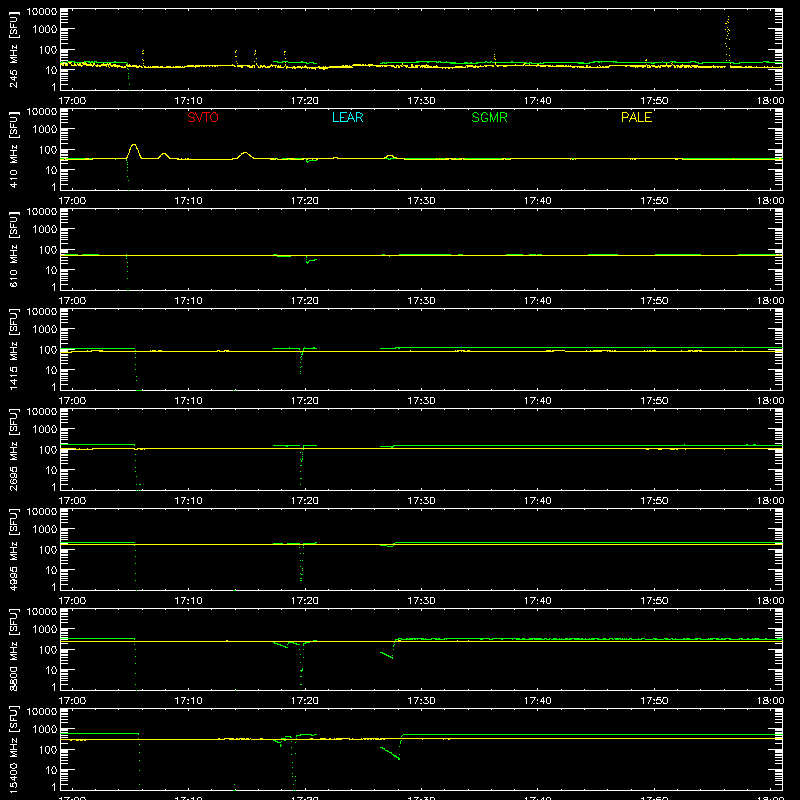Click the 10 y-axis value of 4995 MHz panel

pyautogui.click(x=51, y=570)
